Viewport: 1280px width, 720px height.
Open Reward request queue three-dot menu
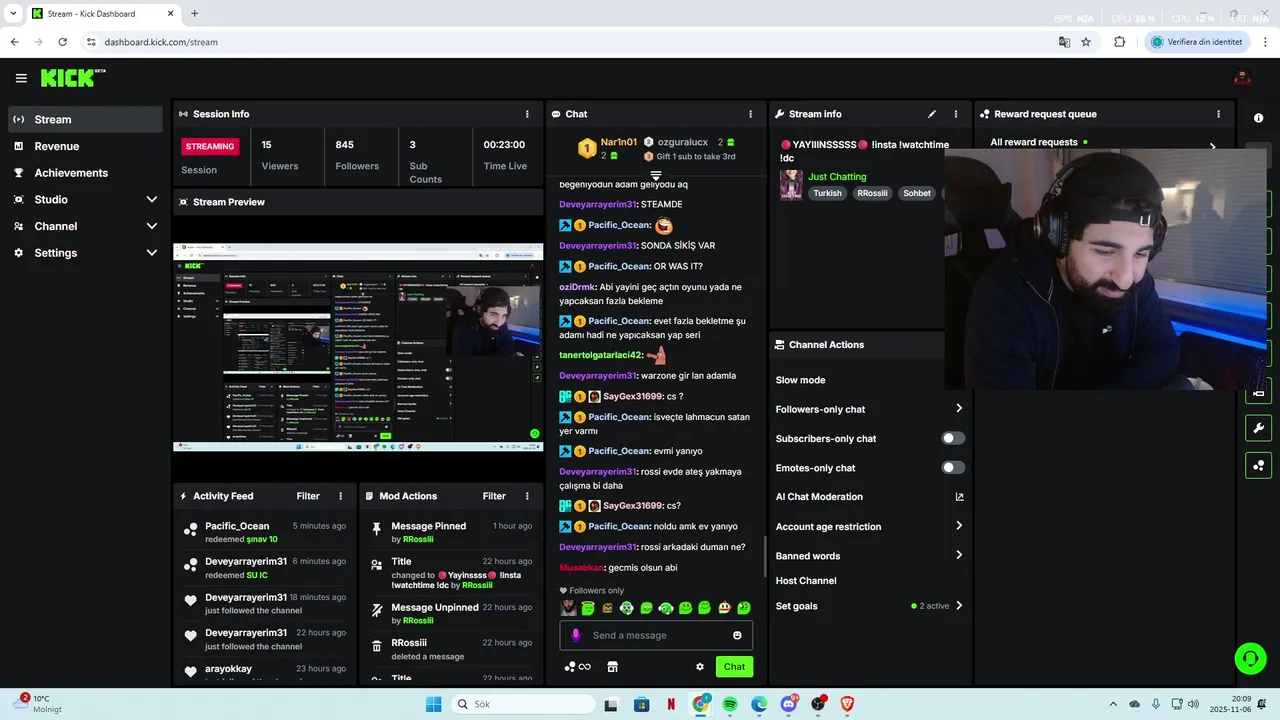point(1219,114)
